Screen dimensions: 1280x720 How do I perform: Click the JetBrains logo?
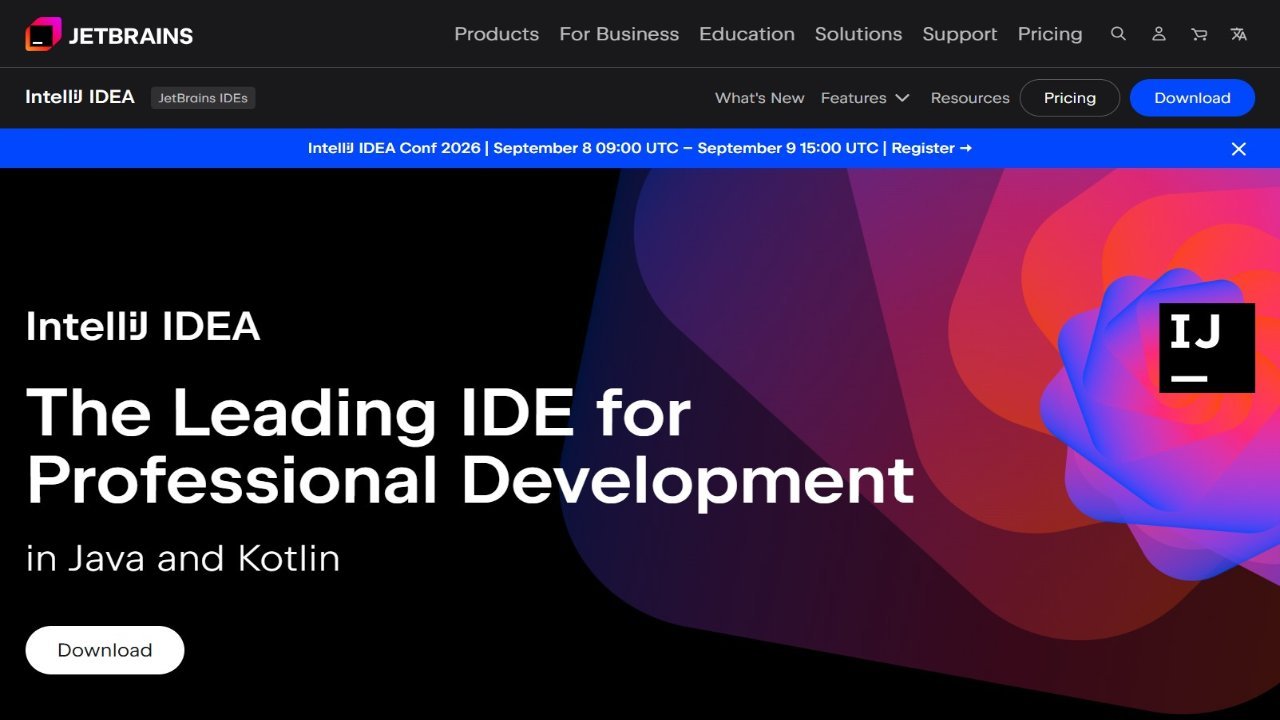click(x=109, y=35)
